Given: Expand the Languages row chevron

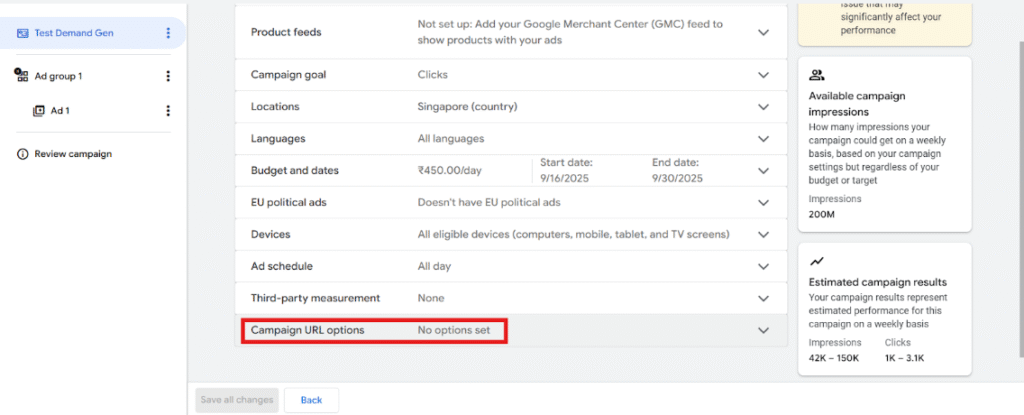Looking at the screenshot, I should click(764, 139).
